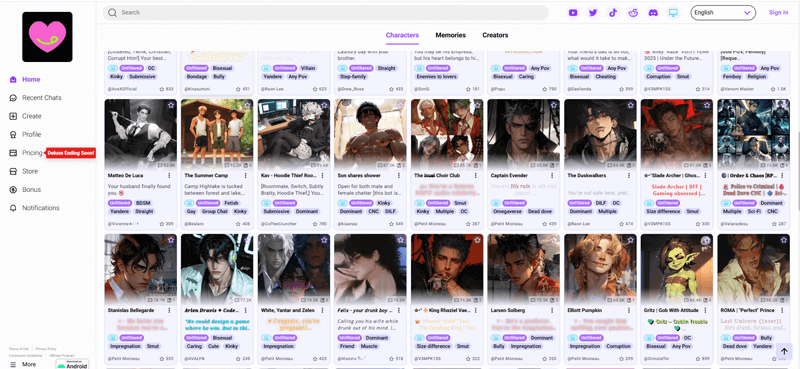Screen dimensions: 800x369
Task: Open Notifications from the sidebar
Action: 34,208
